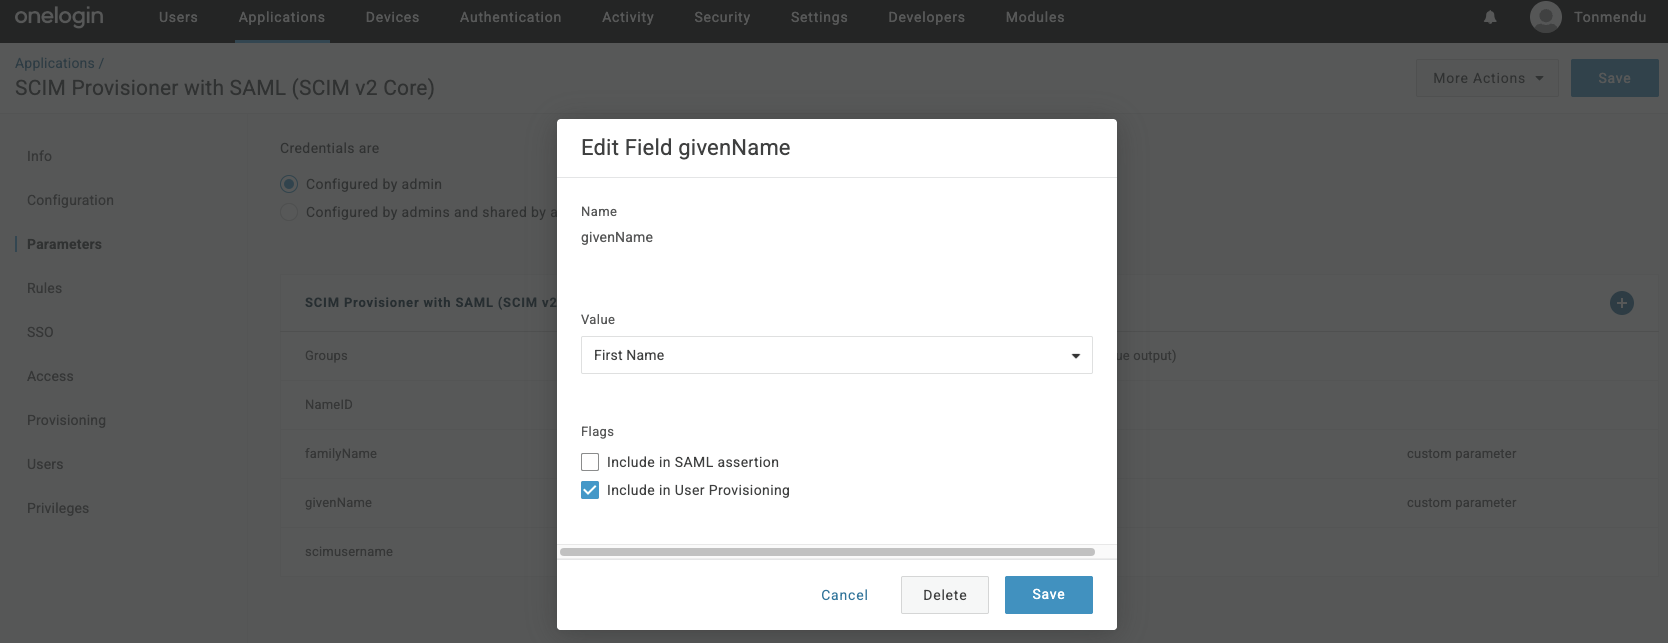Open the Developers top menu

coord(926,17)
